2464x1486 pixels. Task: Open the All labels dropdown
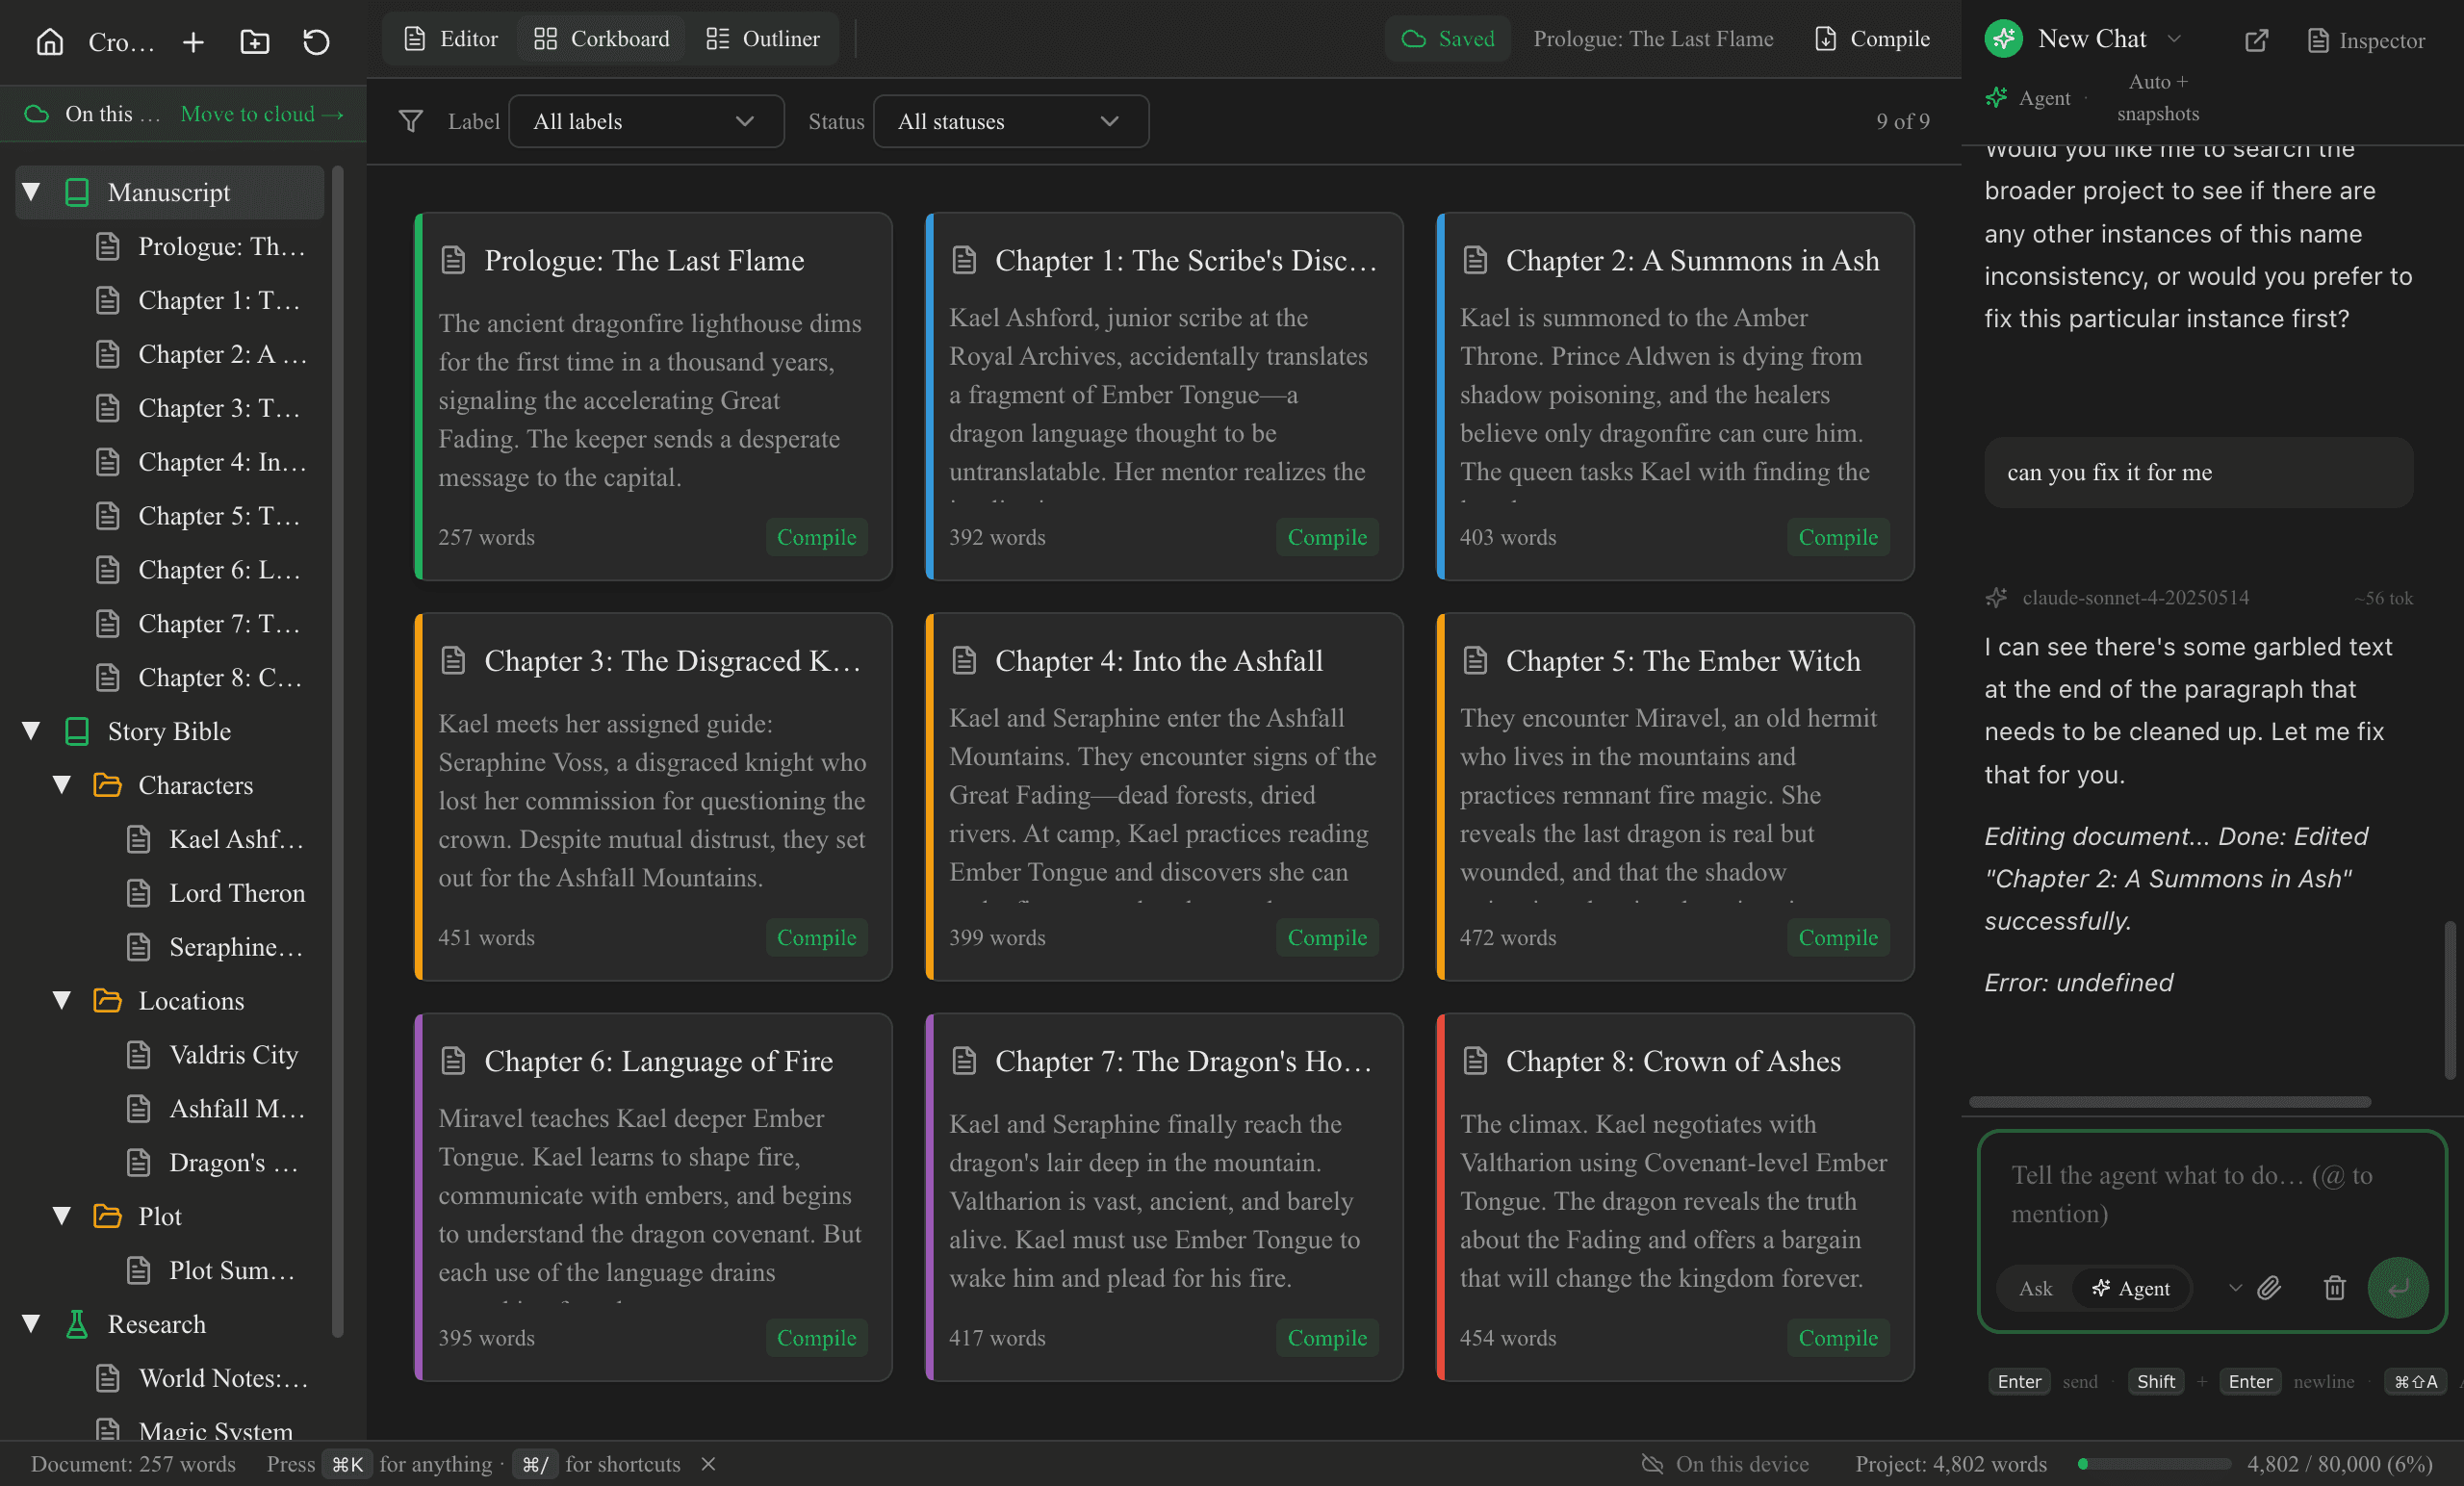(x=646, y=121)
